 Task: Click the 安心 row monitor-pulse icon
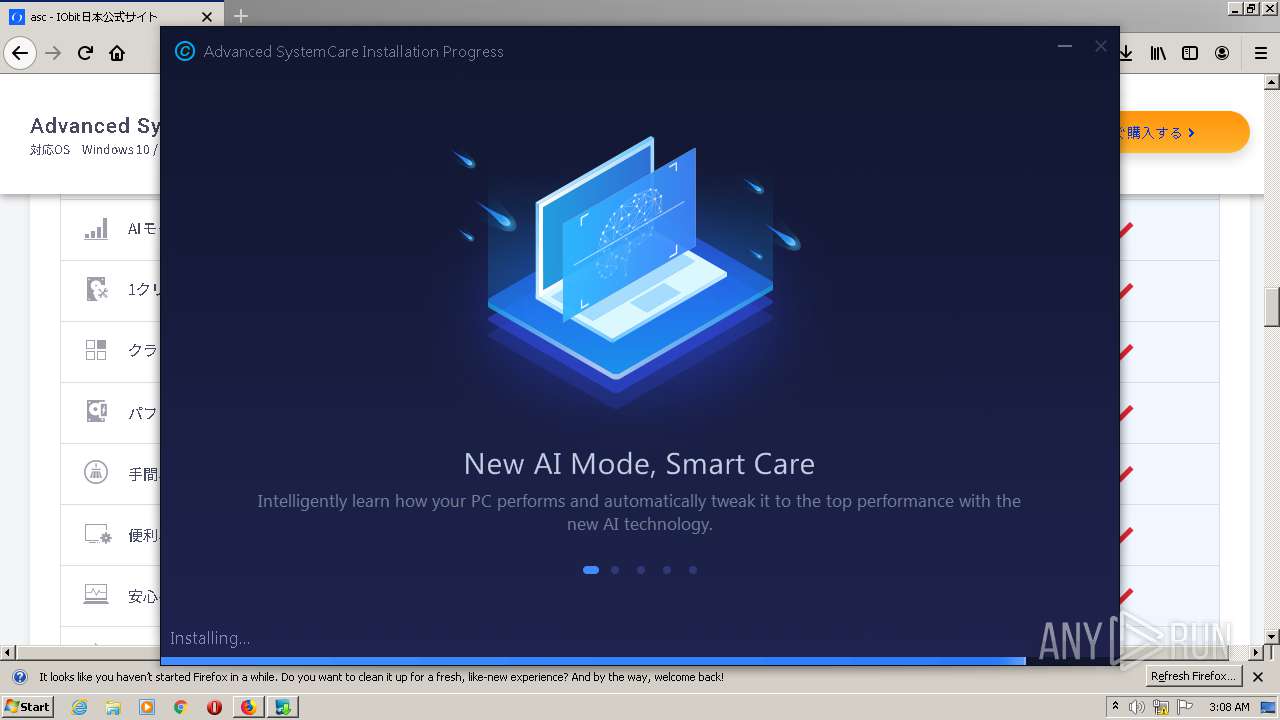(x=96, y=595)
